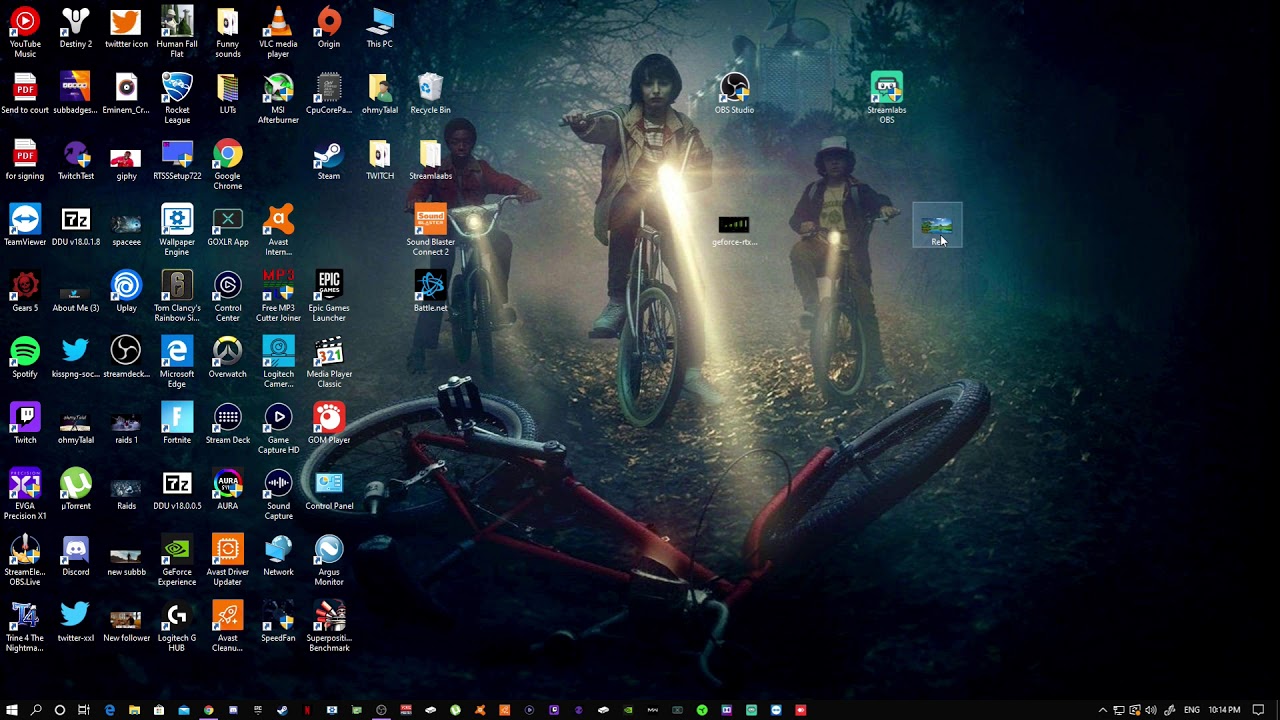
Task: Launch Google Chrome desktop shortcut
Action: click(x=228, y=164)
